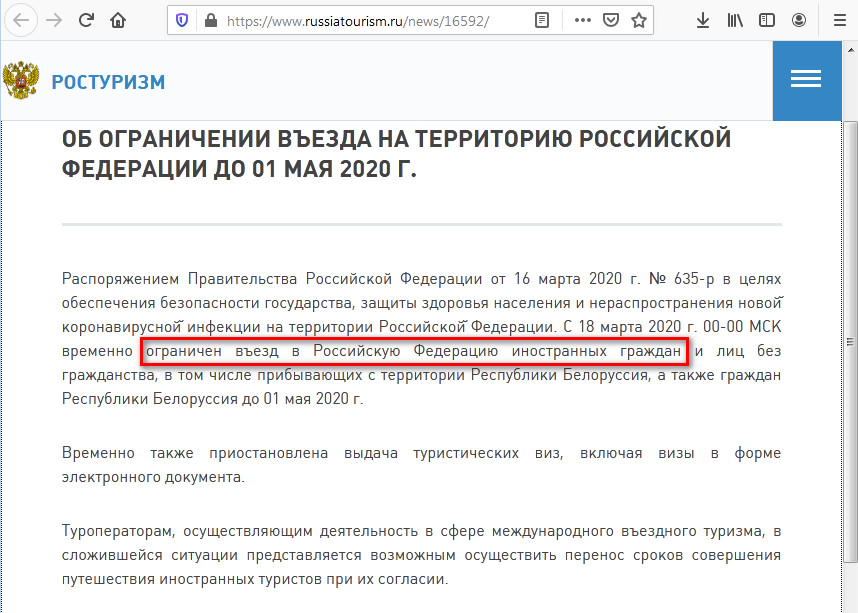The height and width of the screenshot is (613, 858).
Task: Open page actions three-dots menu
Action: [x=582, y=20]
